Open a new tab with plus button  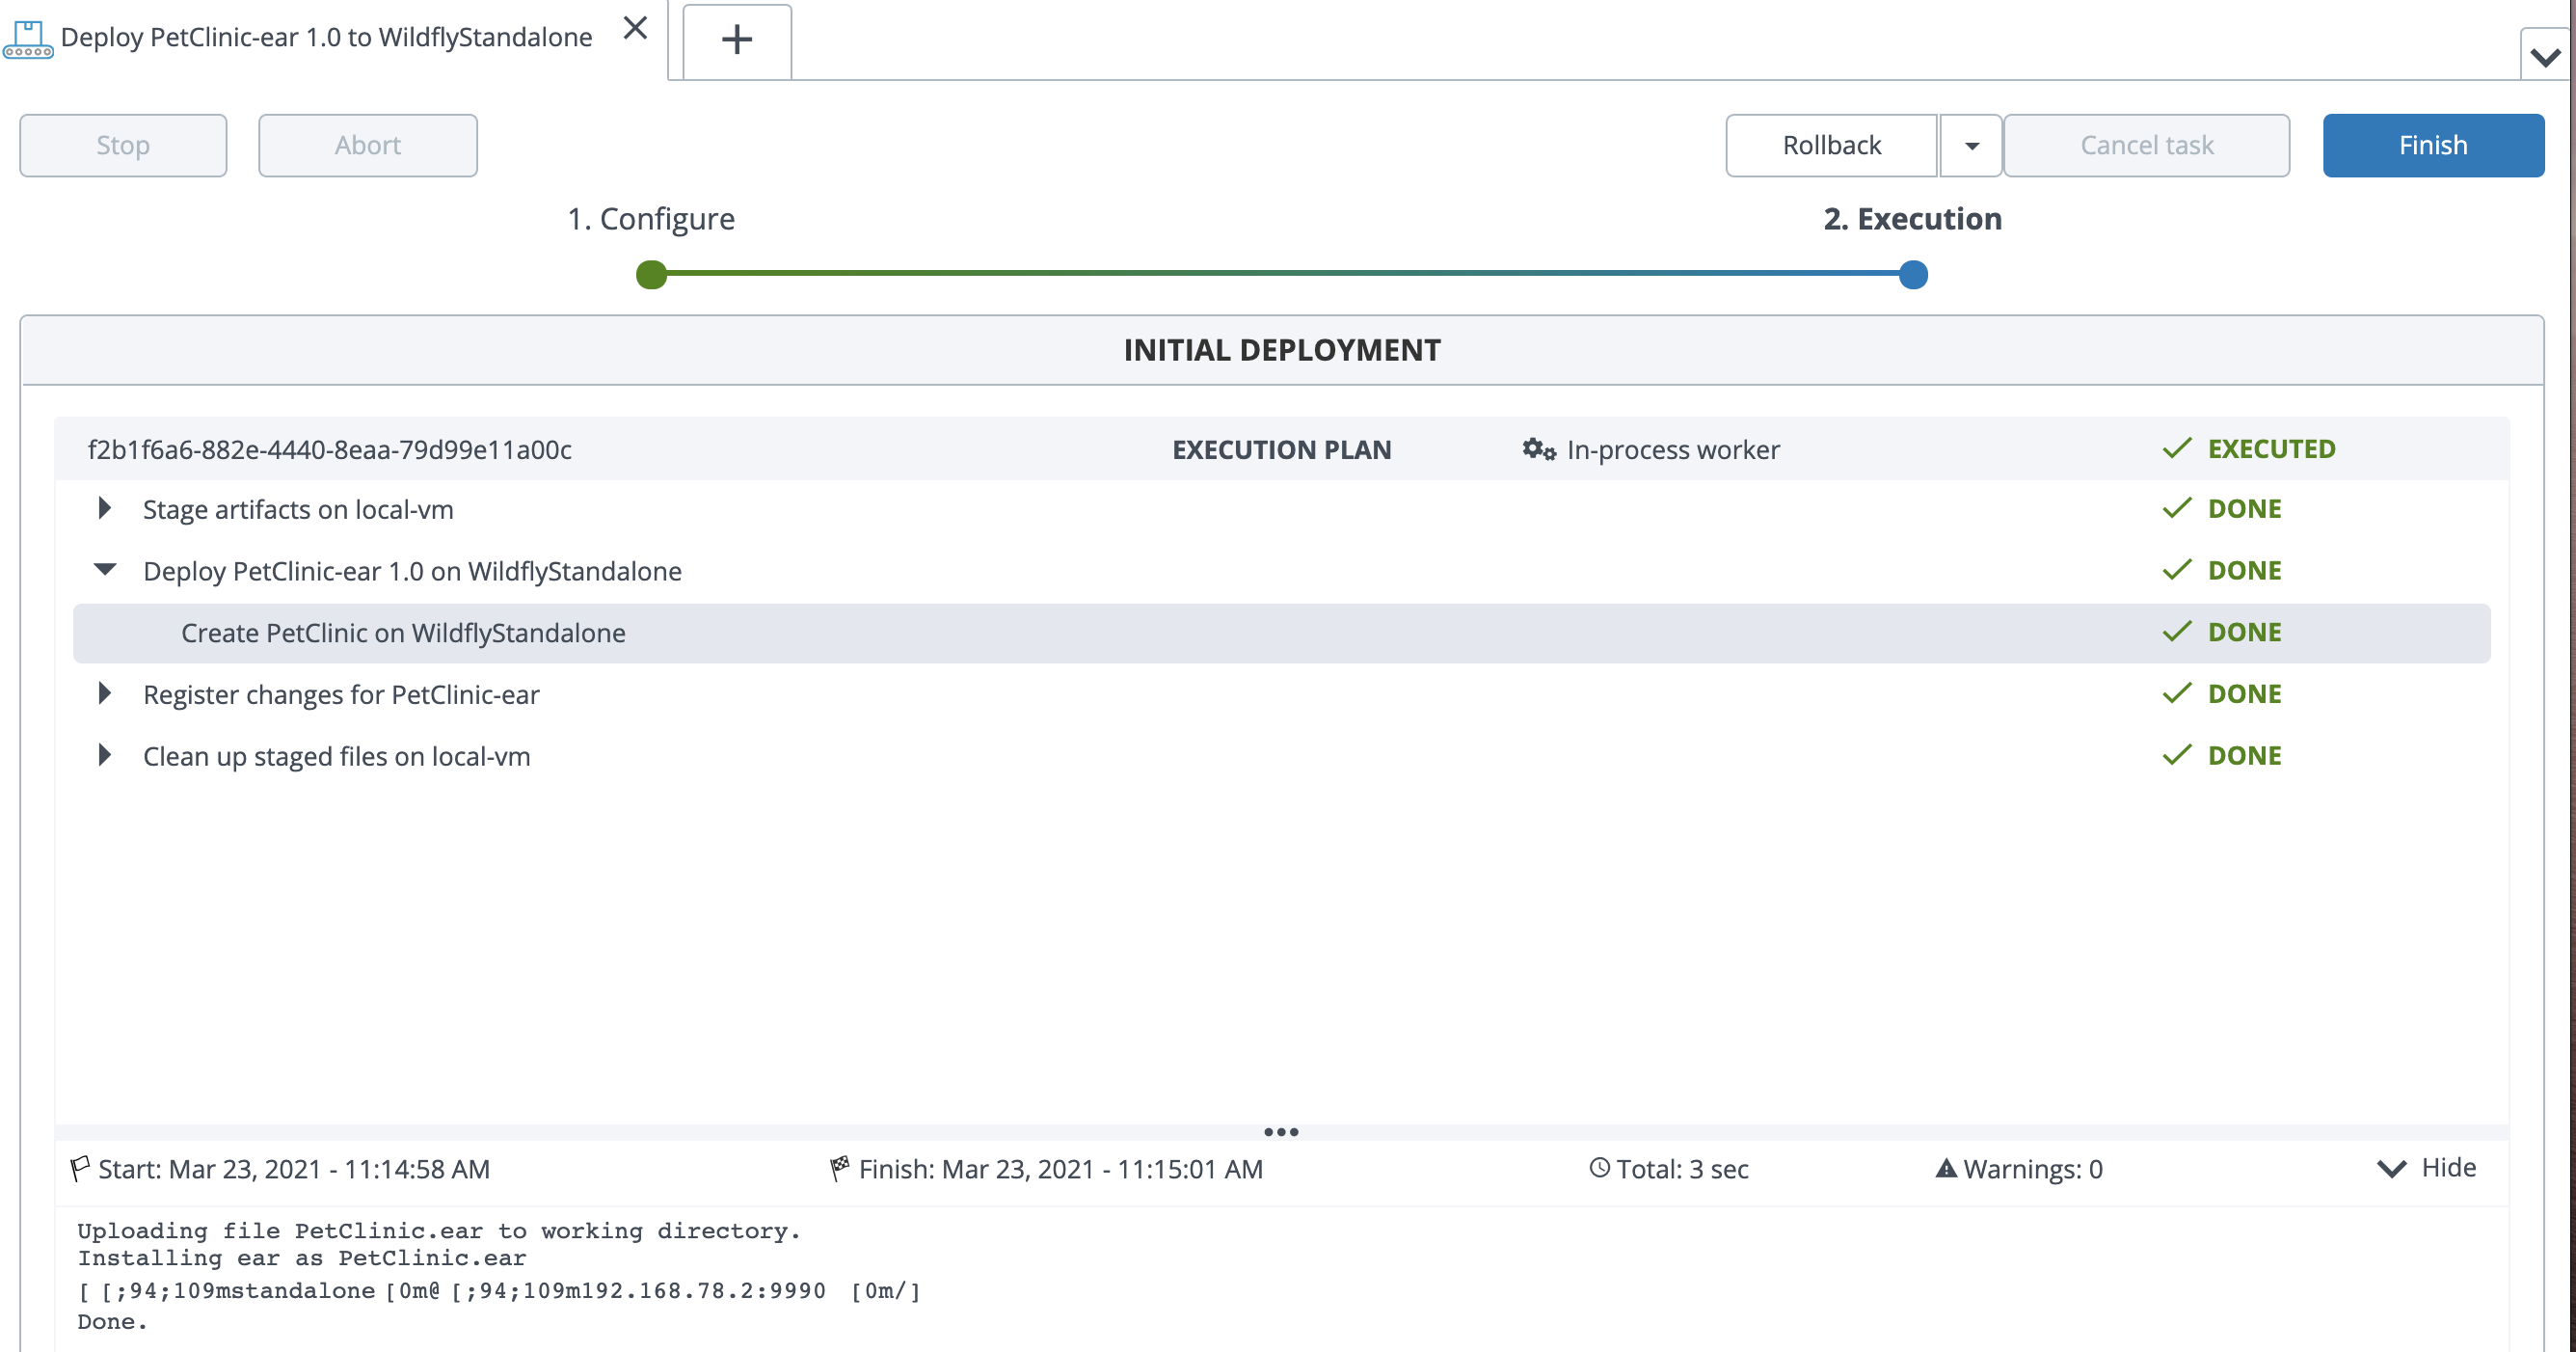pos(737,40)
